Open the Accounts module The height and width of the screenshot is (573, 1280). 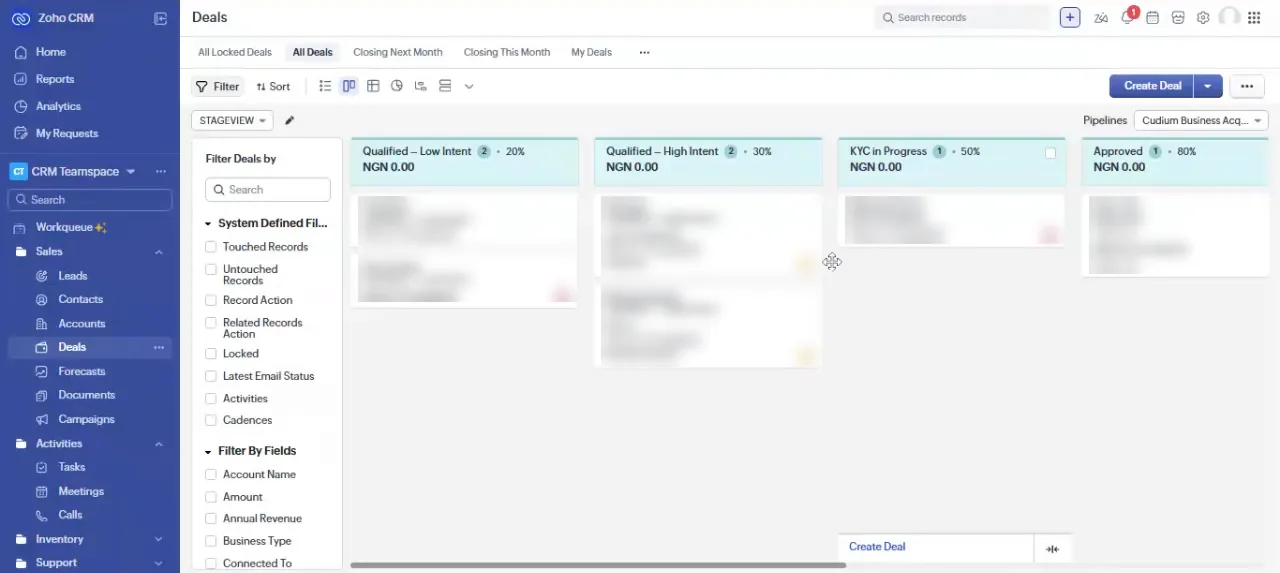coord(81,324)
